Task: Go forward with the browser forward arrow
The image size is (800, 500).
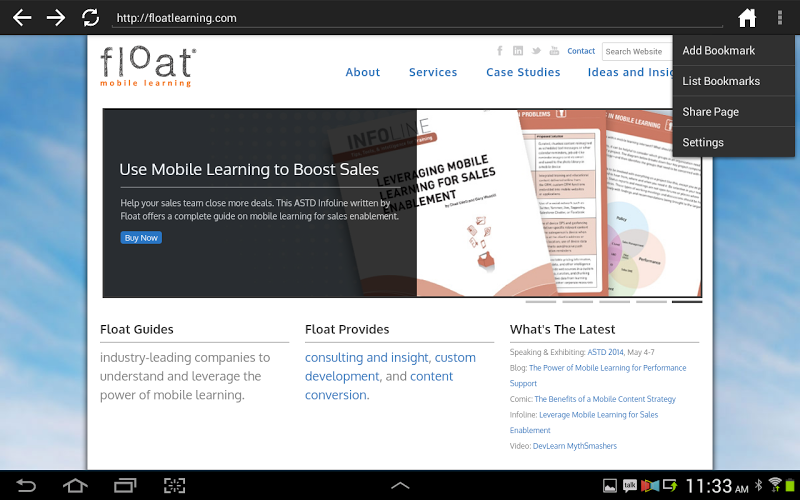Action: (x=56, y=17)
